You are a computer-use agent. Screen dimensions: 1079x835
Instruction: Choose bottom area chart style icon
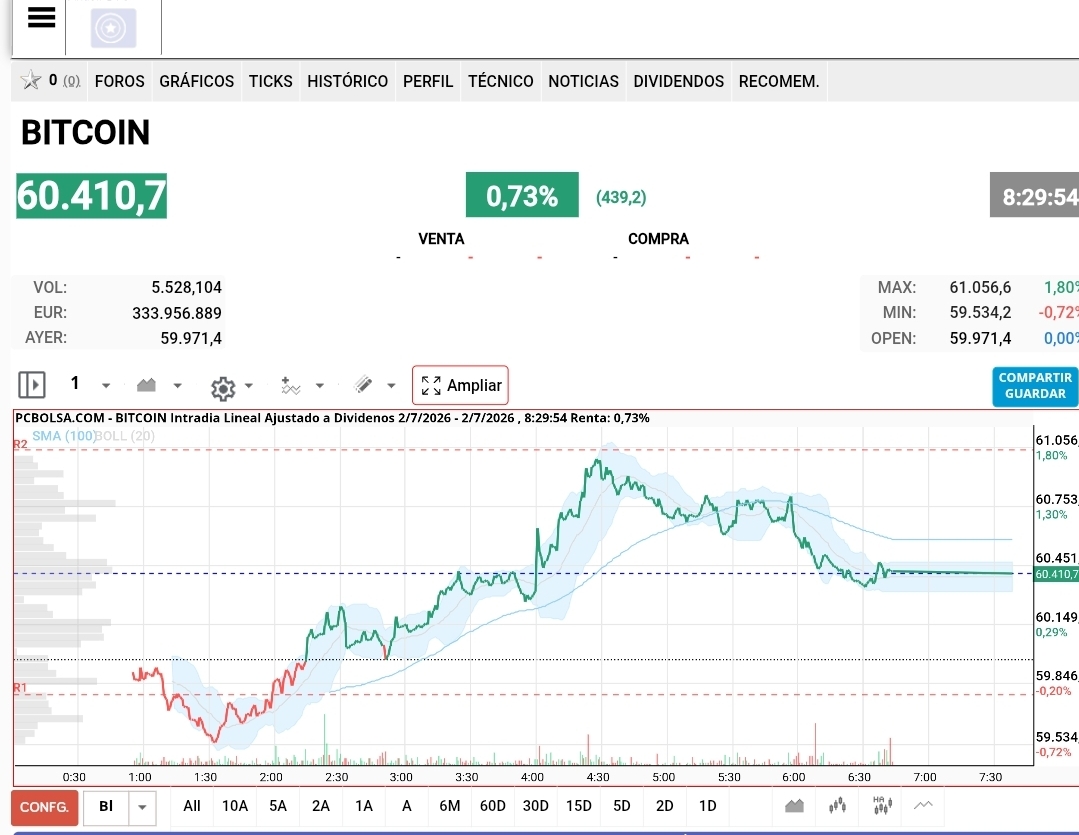[x=794, y=805]
